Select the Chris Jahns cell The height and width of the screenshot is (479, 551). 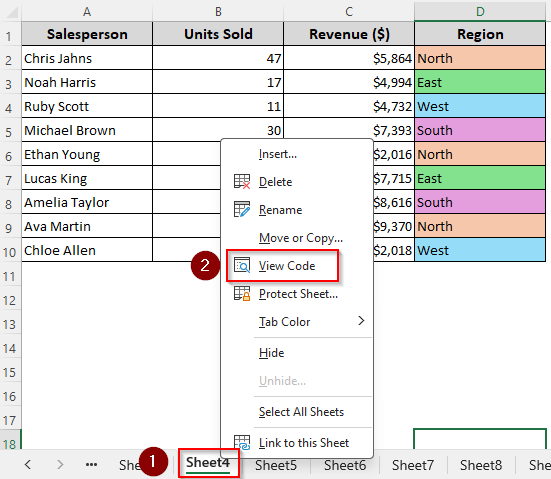[x=87, y=58]
